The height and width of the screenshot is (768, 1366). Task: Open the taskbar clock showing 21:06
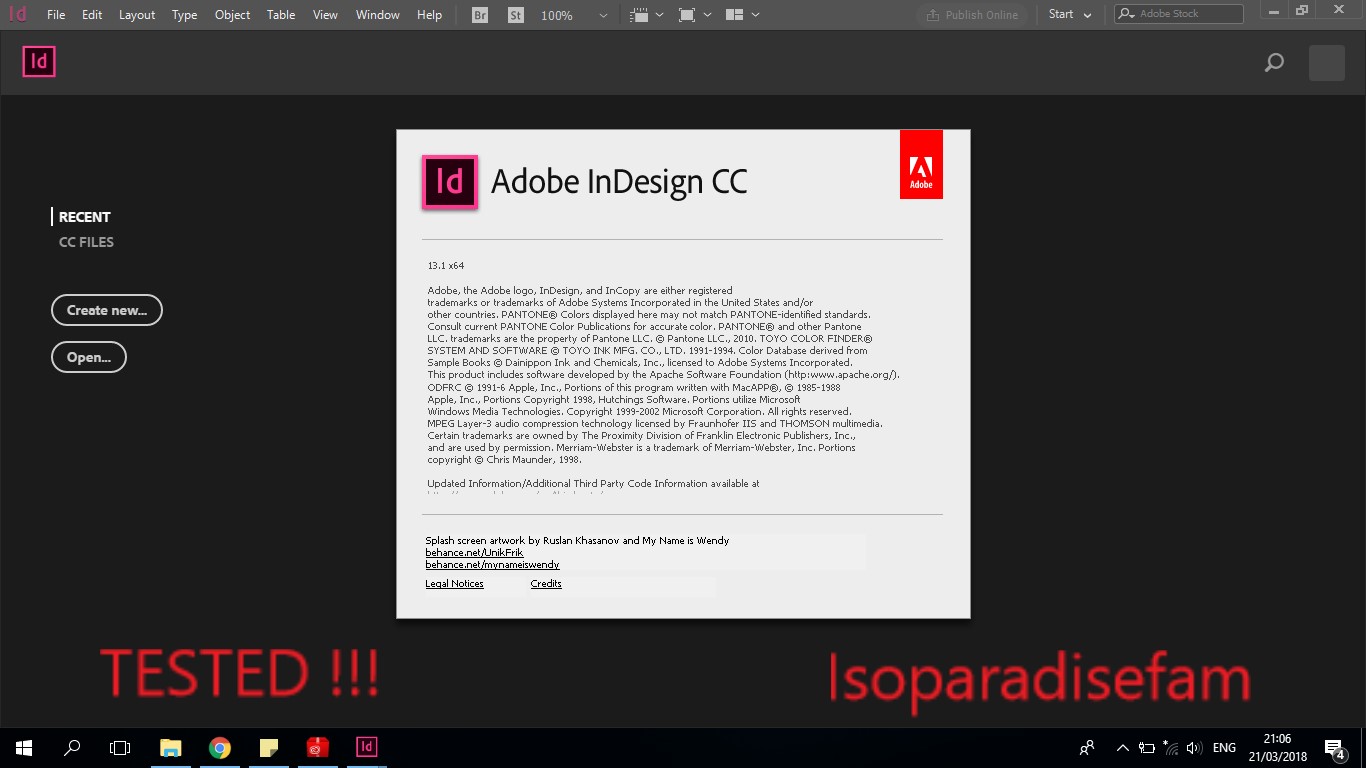(x=1278, y=748)
